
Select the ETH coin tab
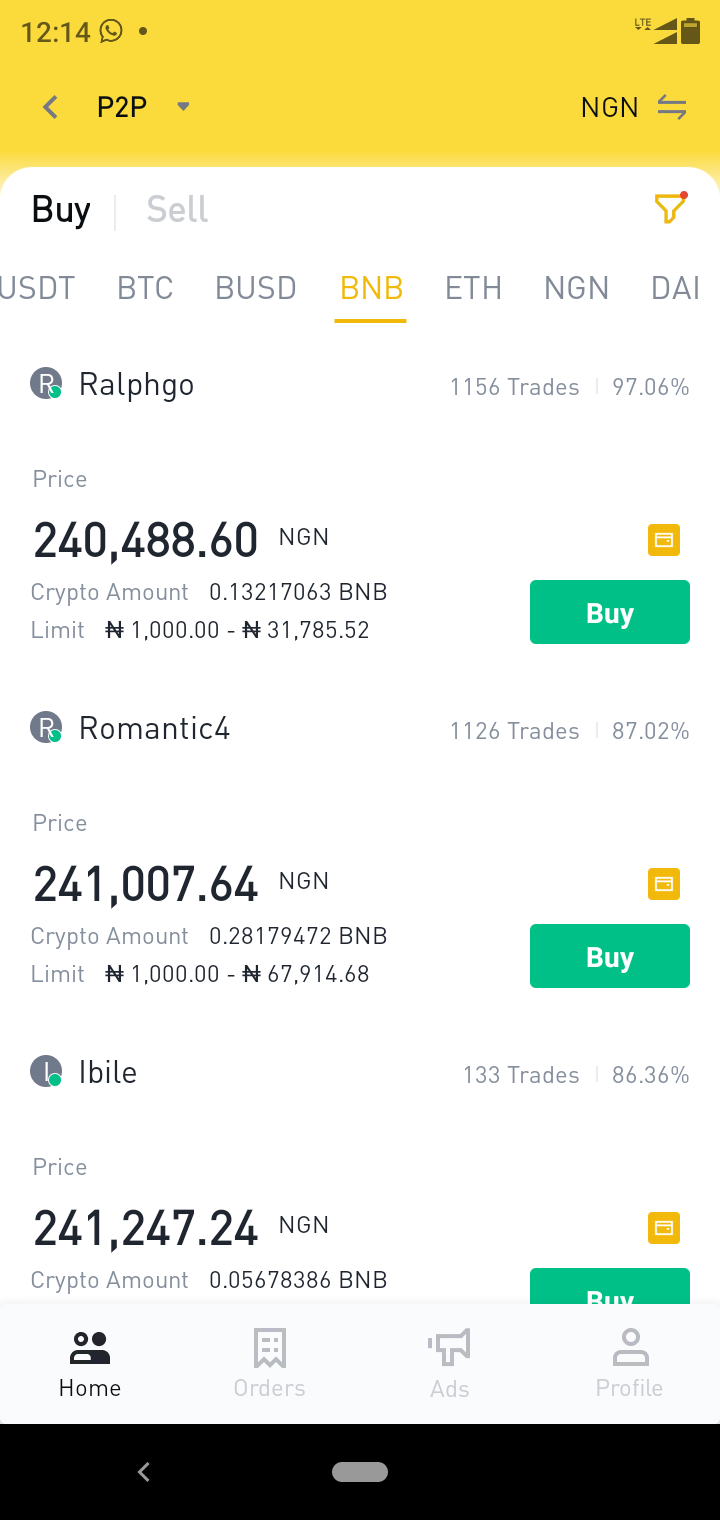pyautogui.click(x=473, y=288)
